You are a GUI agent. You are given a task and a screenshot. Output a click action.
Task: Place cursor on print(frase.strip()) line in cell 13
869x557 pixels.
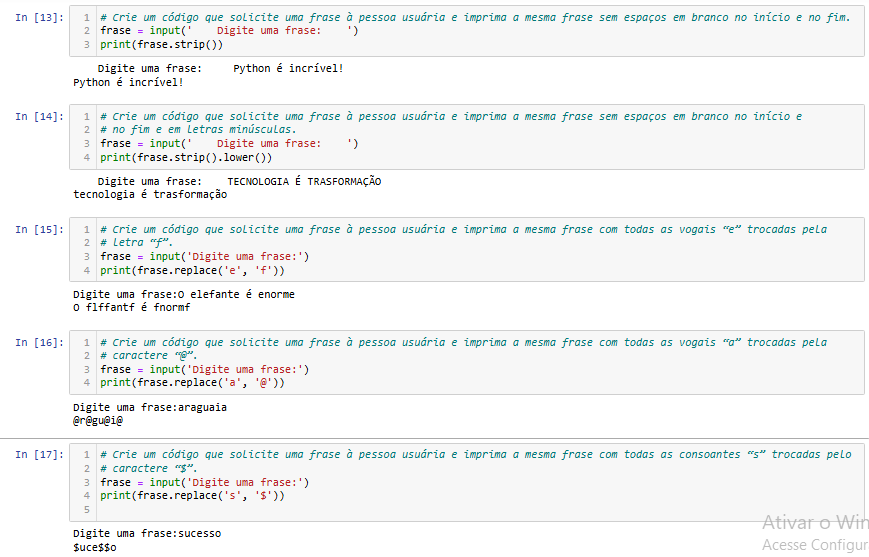click(161, 45)
